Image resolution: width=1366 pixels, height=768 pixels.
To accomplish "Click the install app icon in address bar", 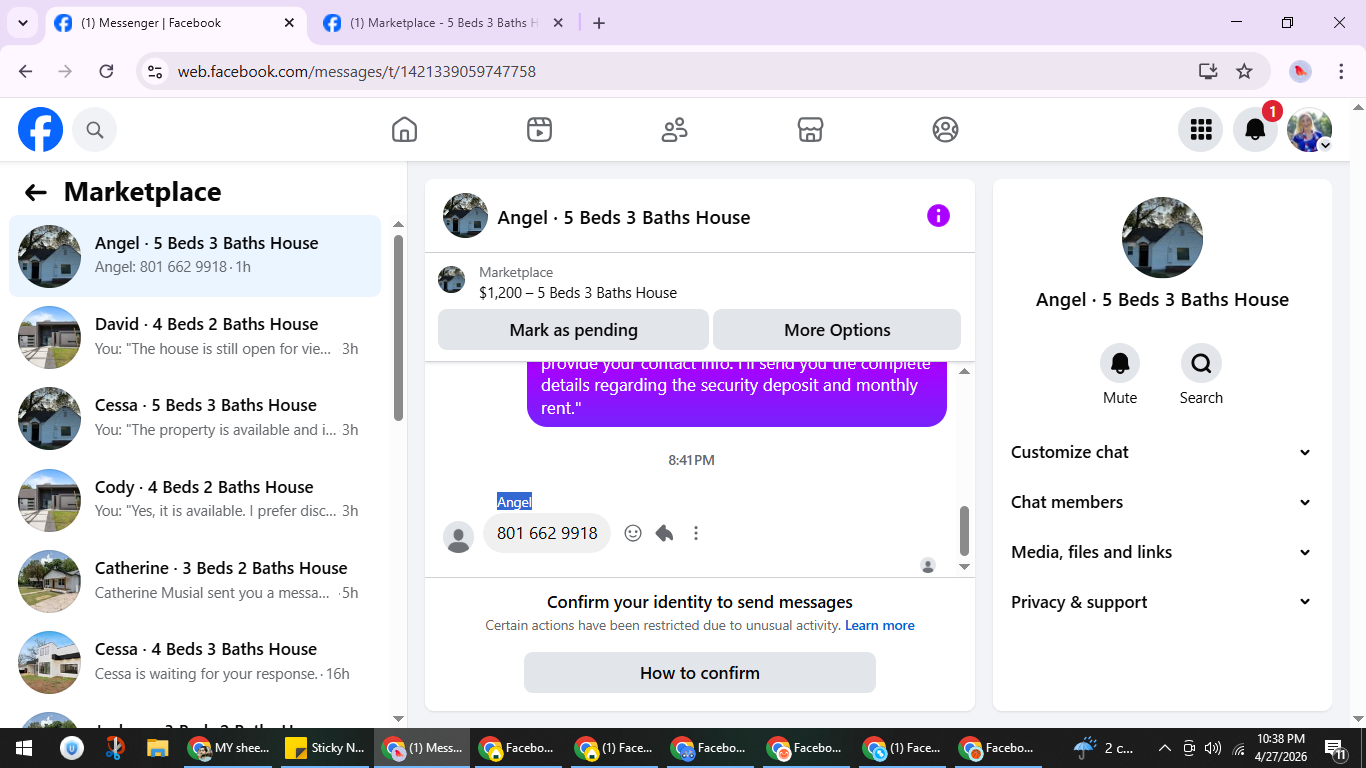I will pos(1208,71).
